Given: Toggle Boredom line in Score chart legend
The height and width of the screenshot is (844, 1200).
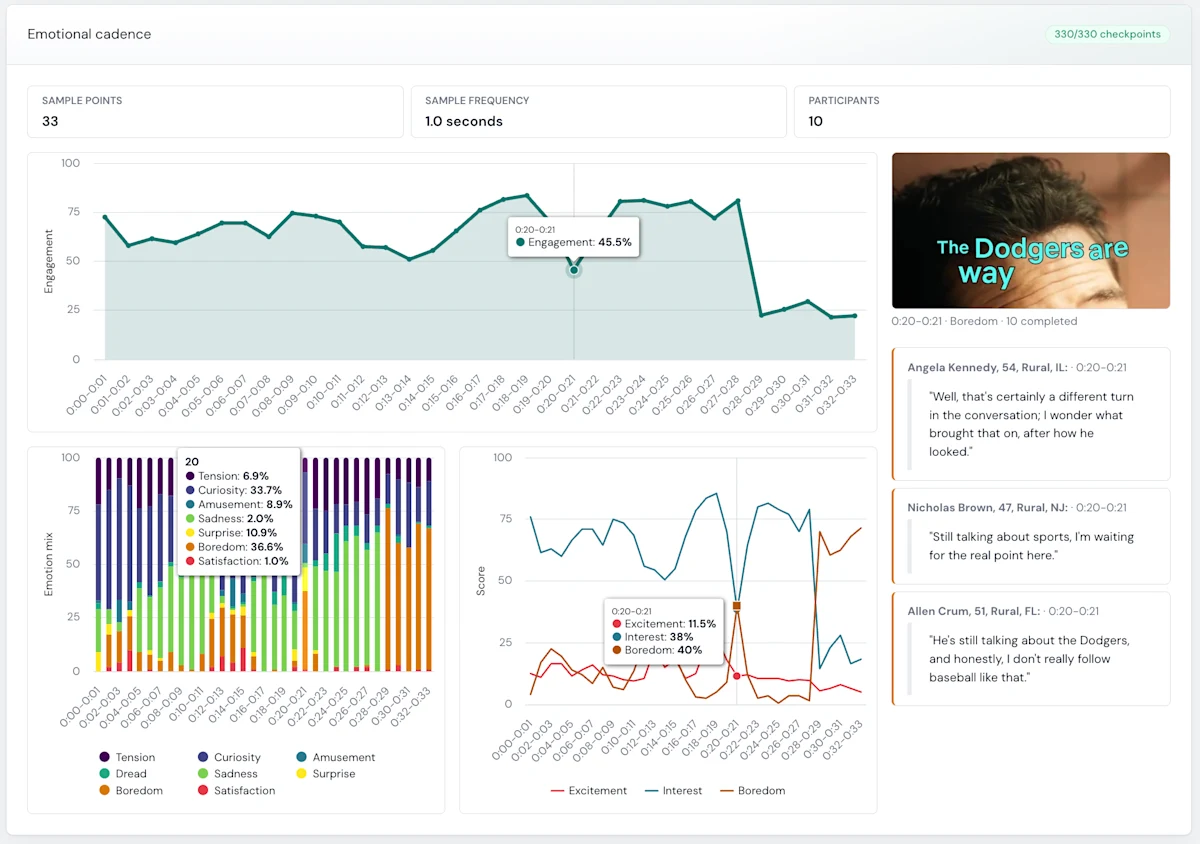Looking at the screenshot, I should pos(752,790).
